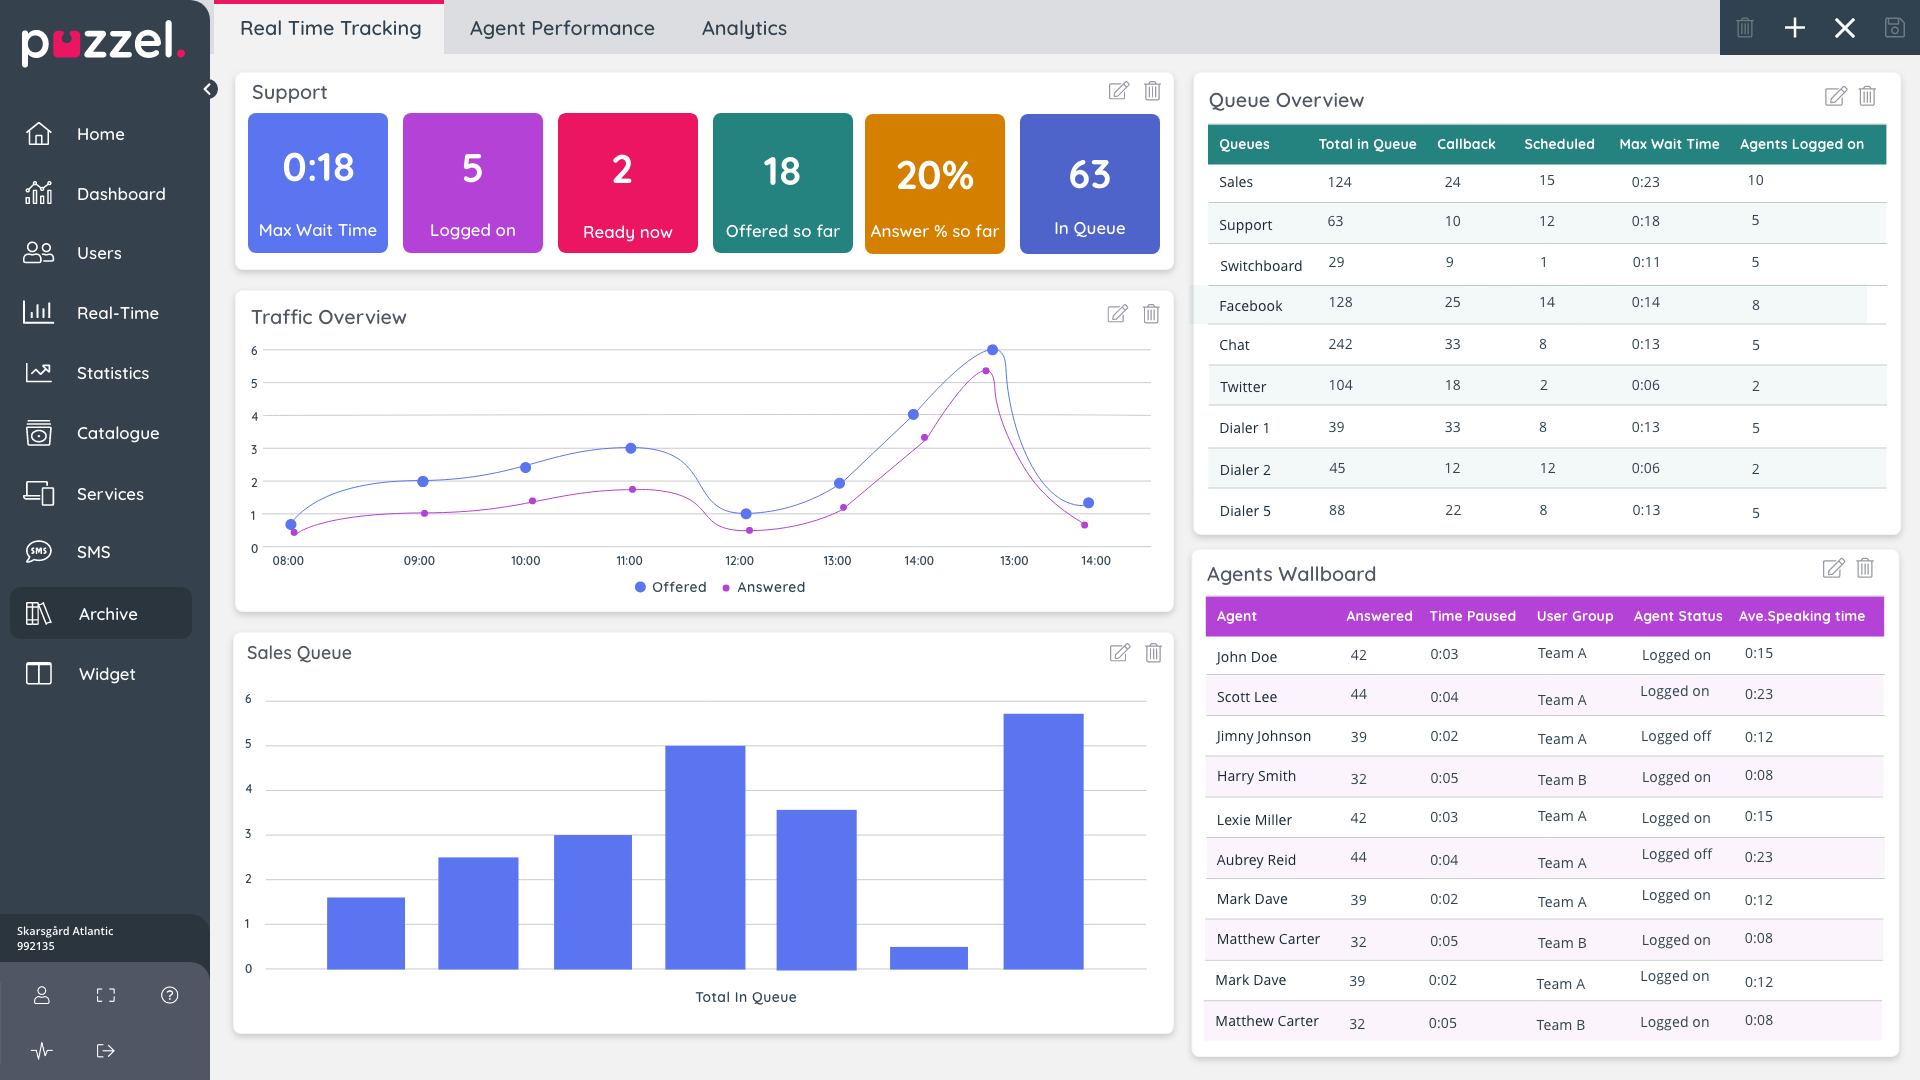1920x1080 pixels.
Task: Open the Dashboard section in the sidebar
Action: point(121,193)
